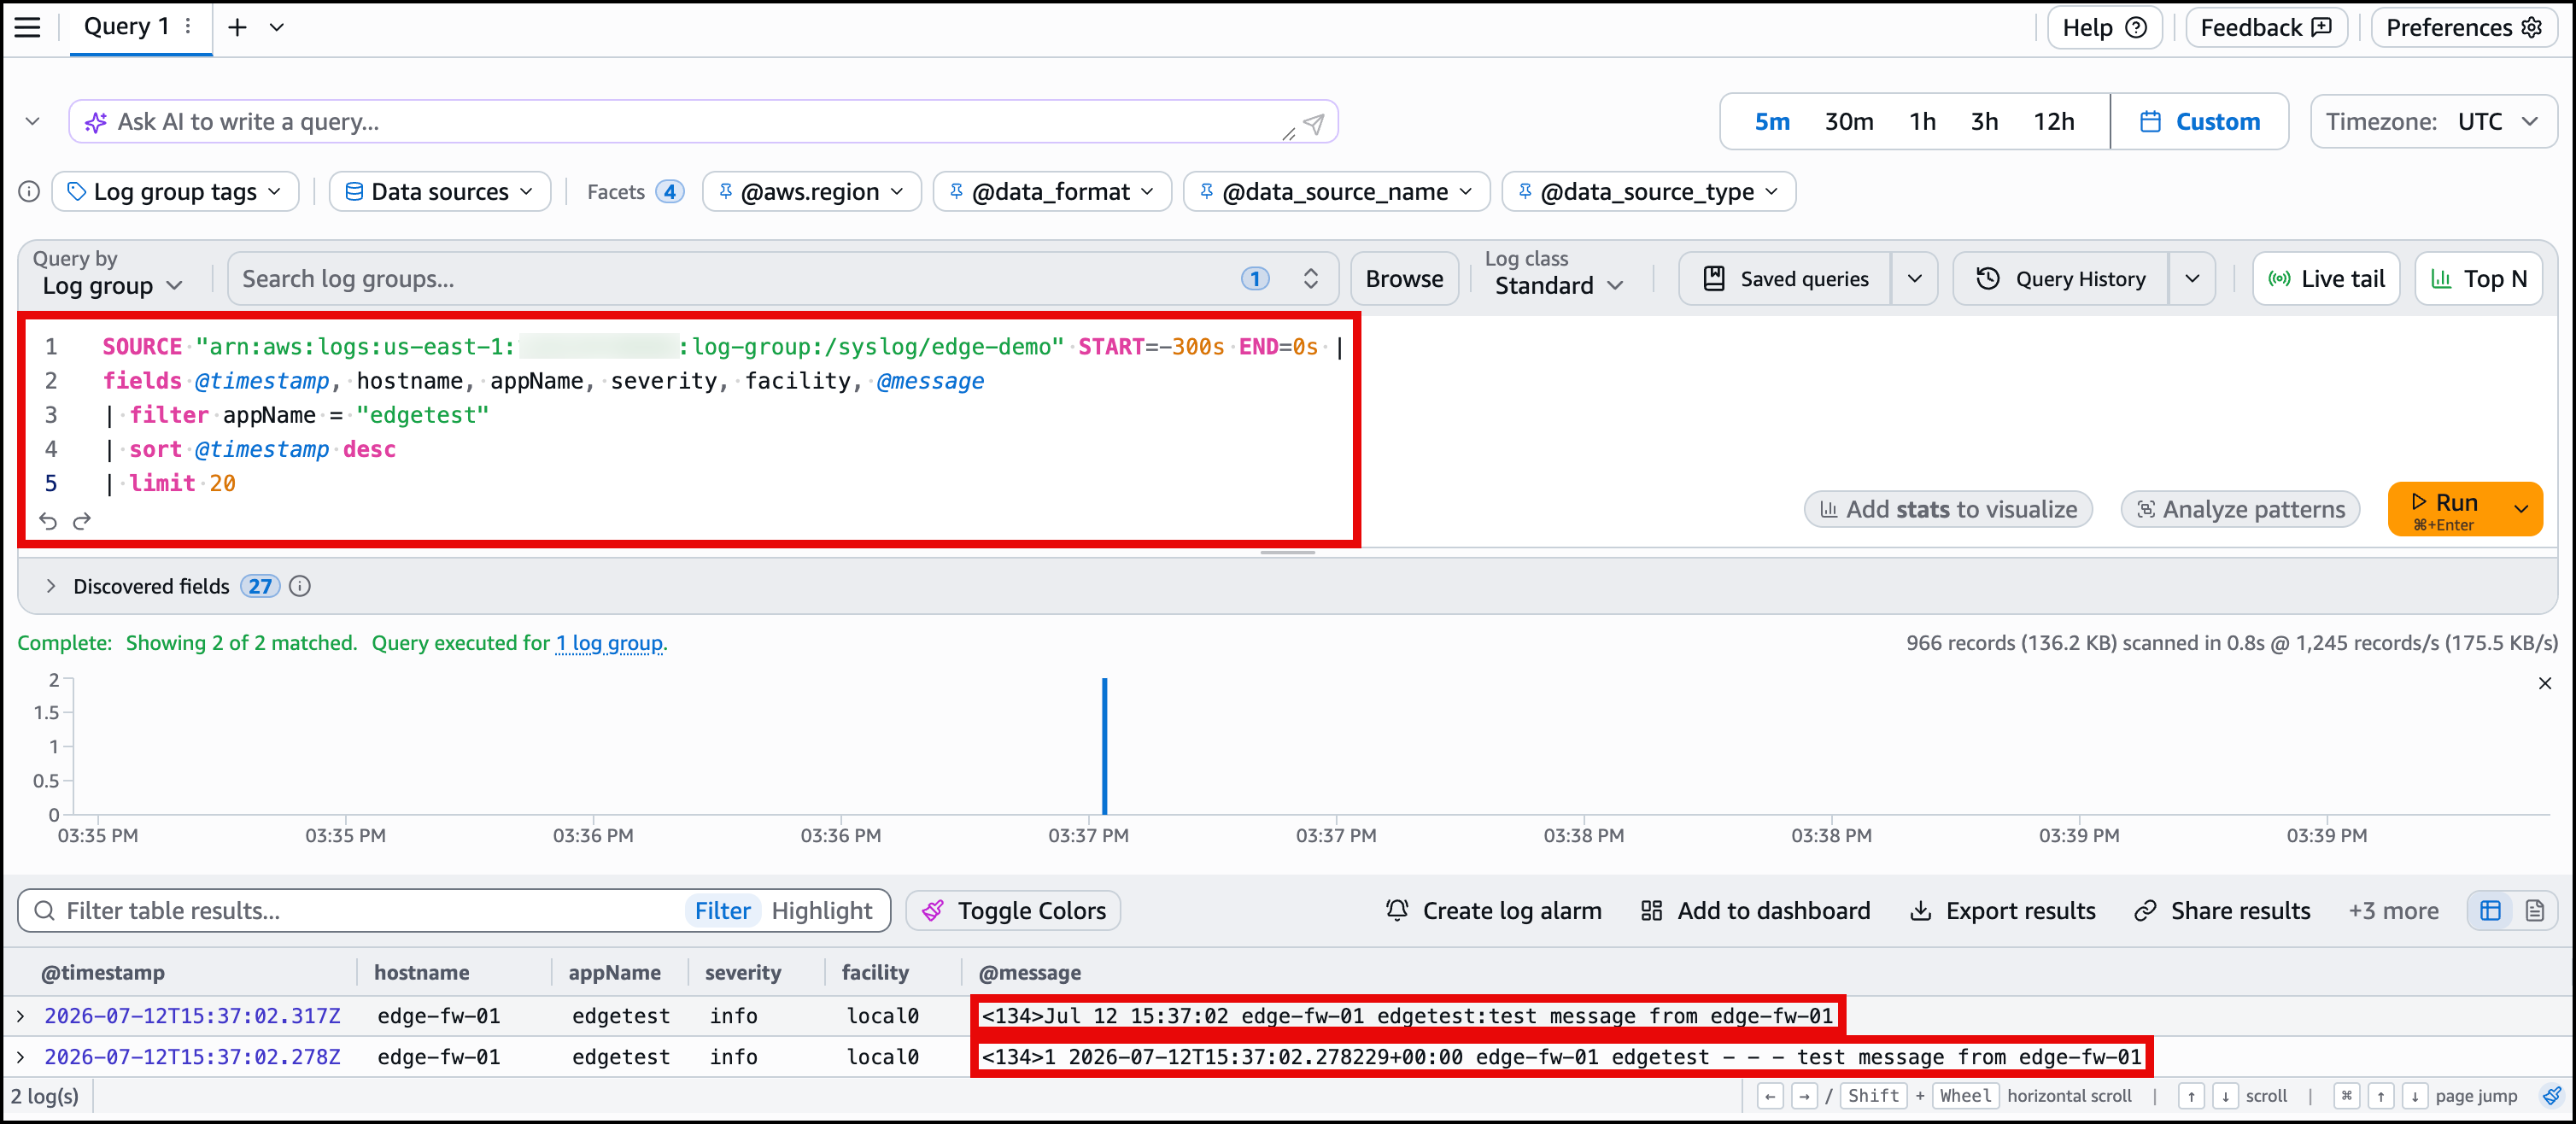The height and width of the screenshot is (1124, 2576).
Task: Click Analyze patterns
Action: [x=2240, y=509]
